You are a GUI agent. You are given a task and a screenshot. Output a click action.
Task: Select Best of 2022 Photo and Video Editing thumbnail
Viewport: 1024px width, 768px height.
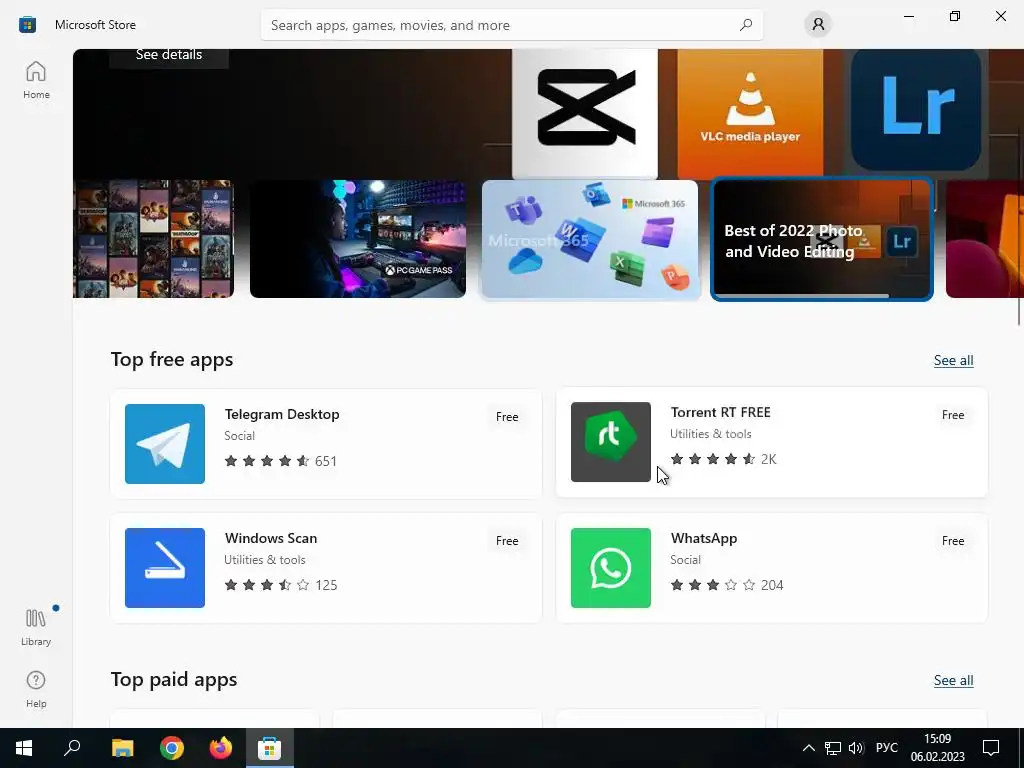point(822,239)
